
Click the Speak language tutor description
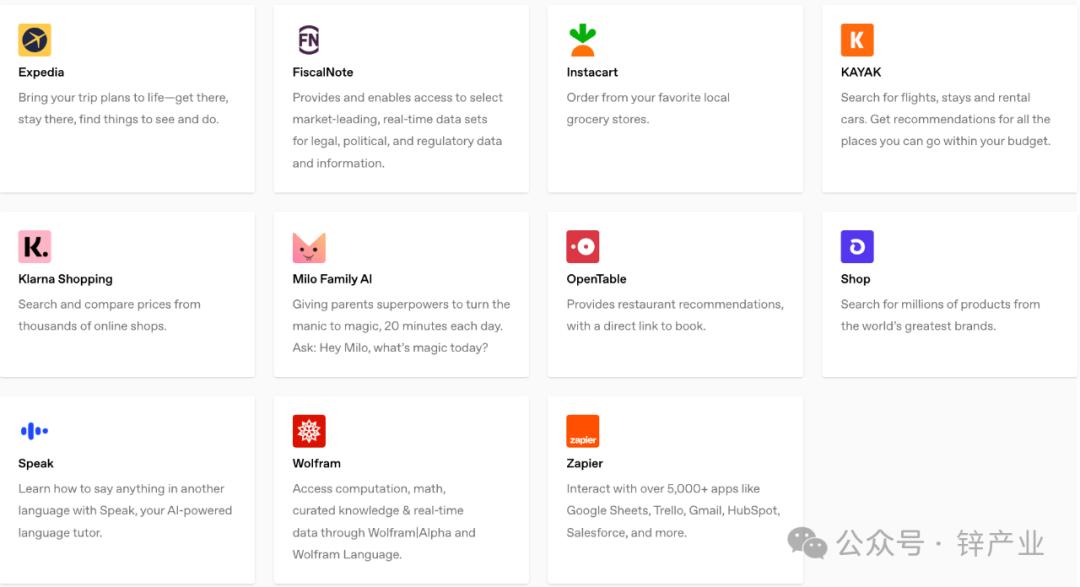click(x=125, y=511)
